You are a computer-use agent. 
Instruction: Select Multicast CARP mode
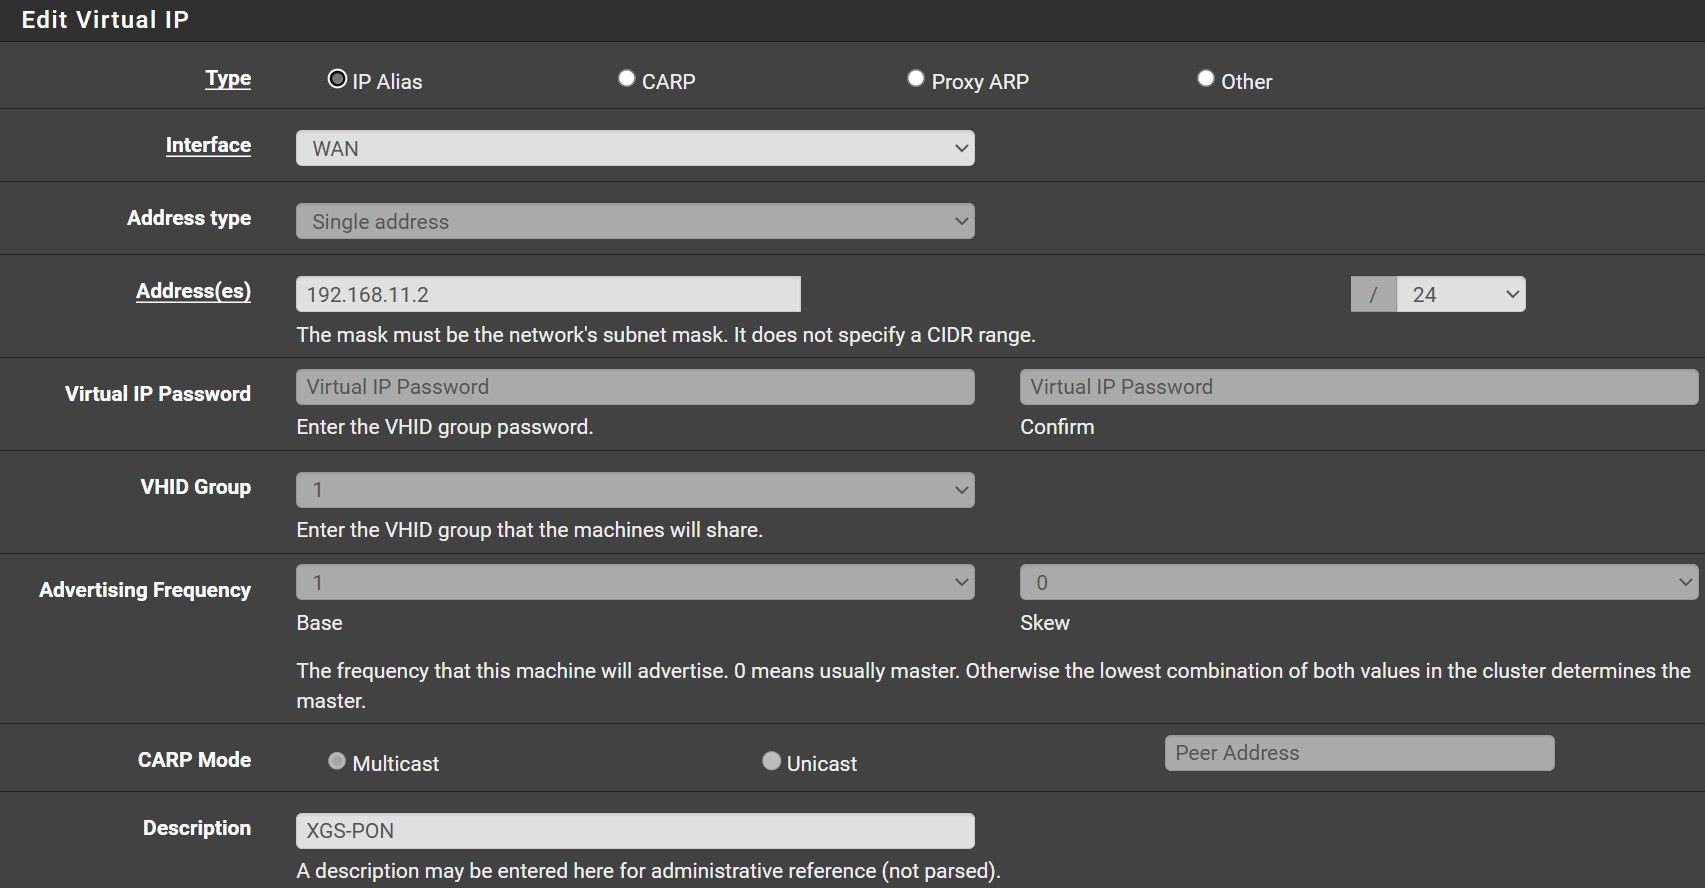(337, 761)
